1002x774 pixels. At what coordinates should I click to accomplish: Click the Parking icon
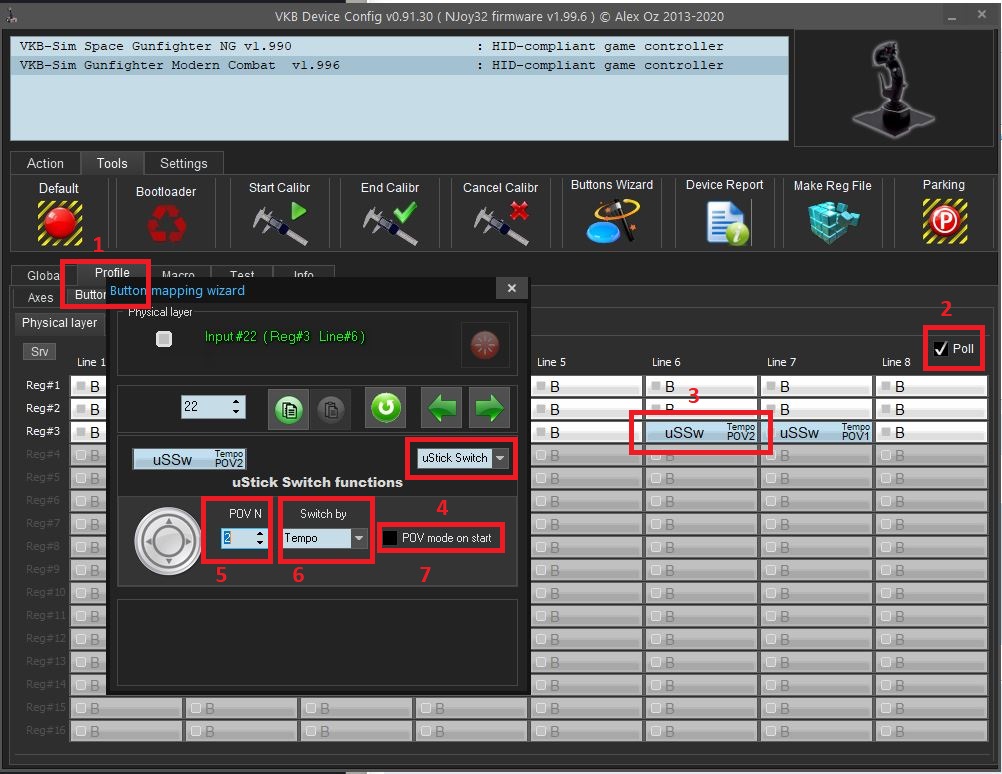944,222
